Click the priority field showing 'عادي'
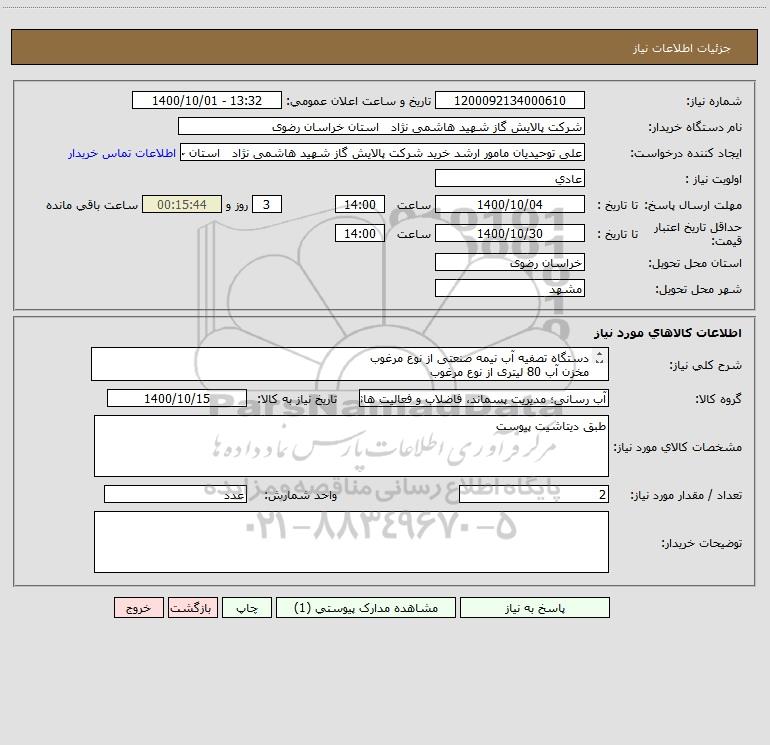Viewport: 770px width, 745px height. [510, 178]
